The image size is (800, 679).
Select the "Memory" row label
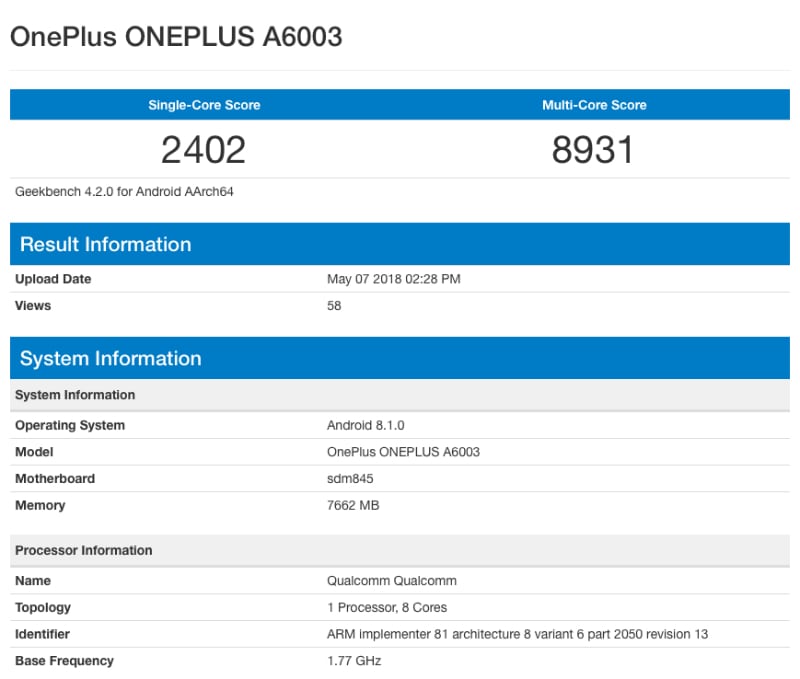tap(40, 506)
